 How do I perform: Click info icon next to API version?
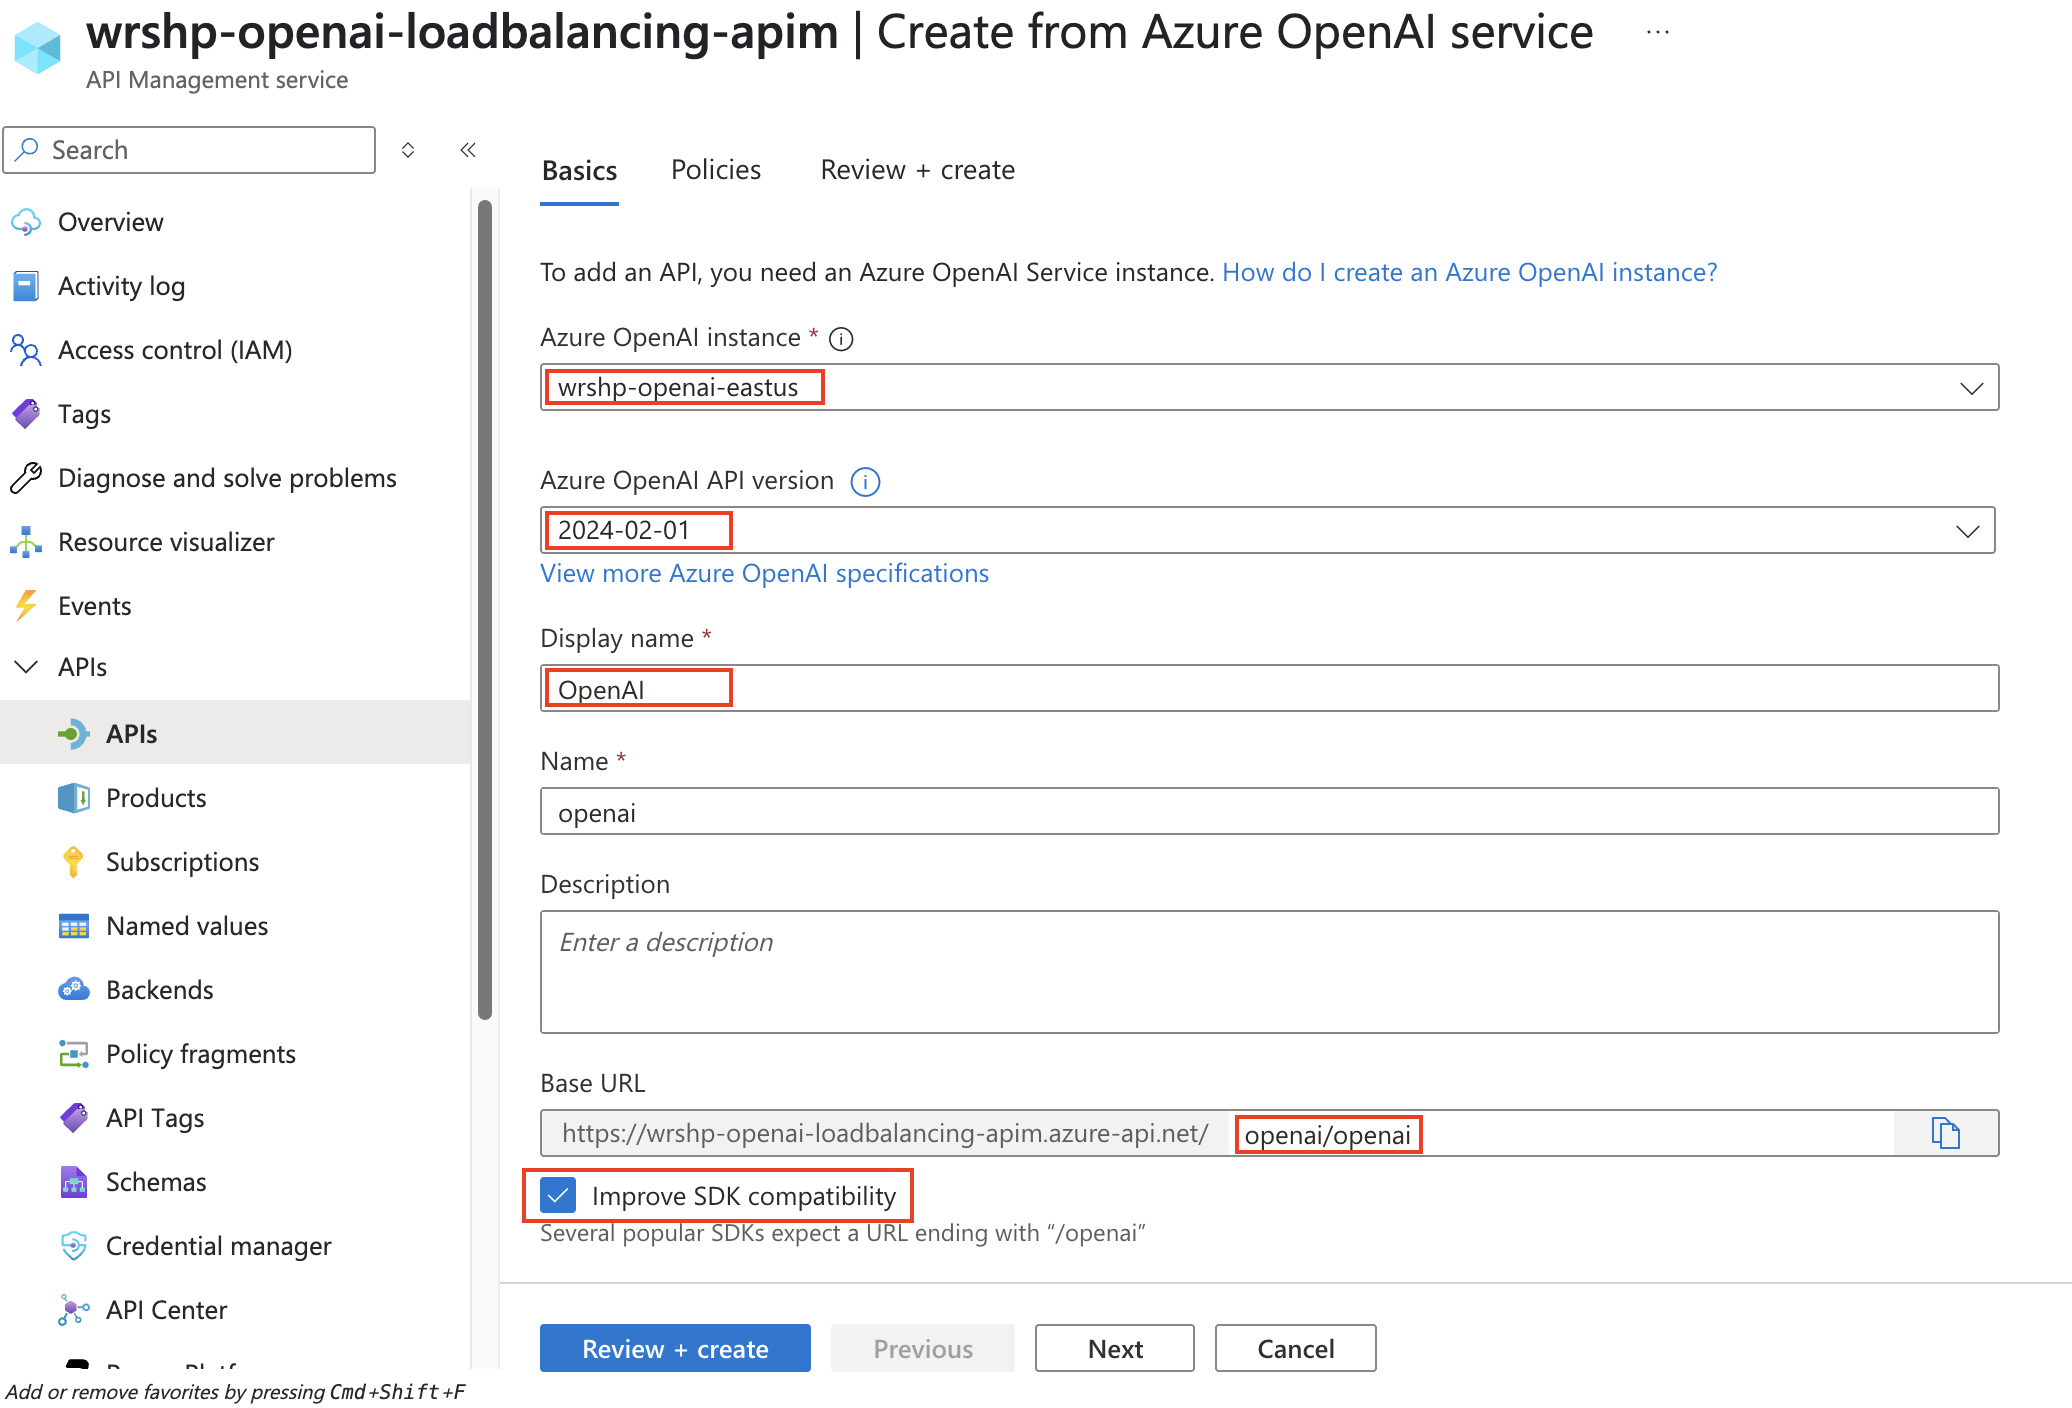tap(865, 482)
